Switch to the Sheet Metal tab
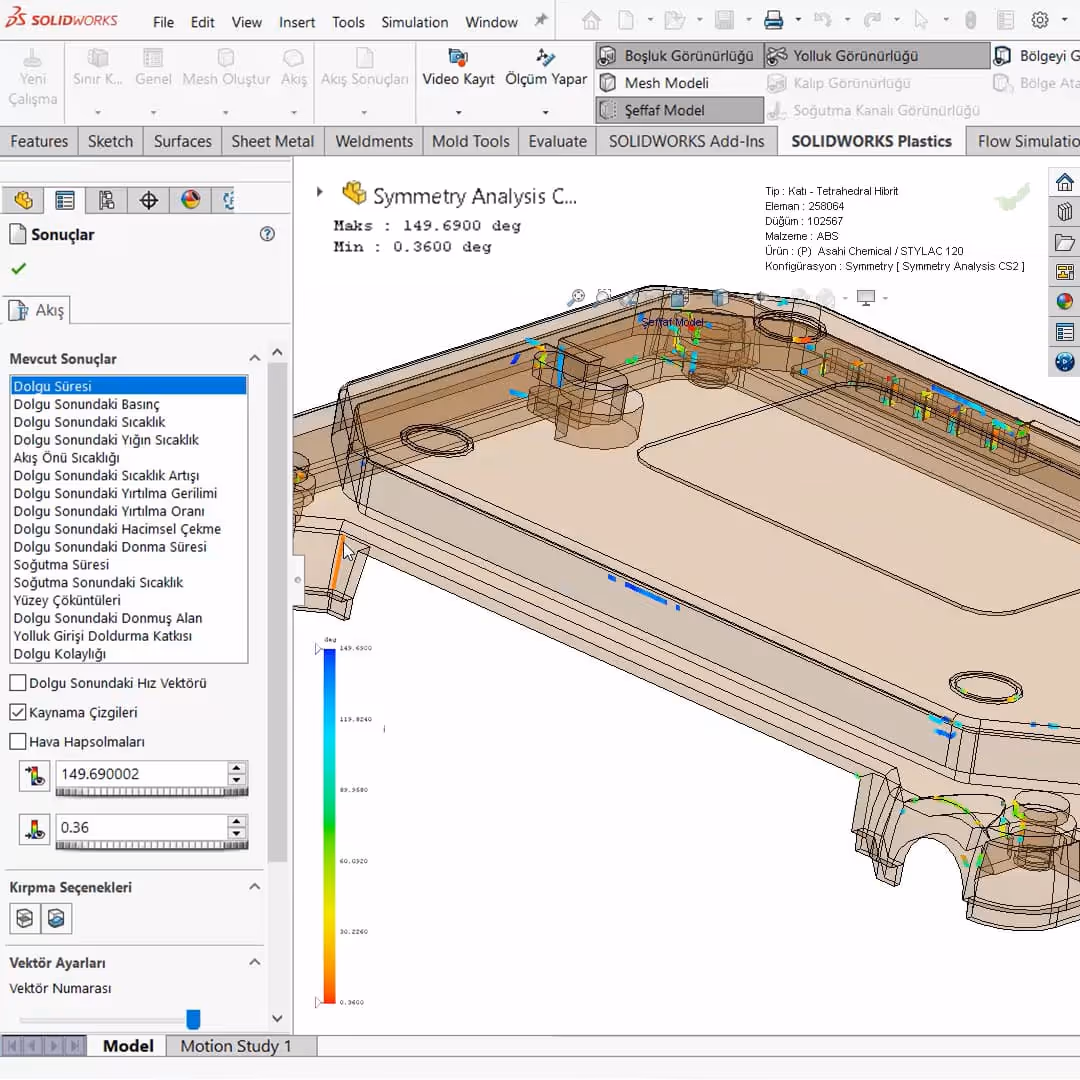 tap(272, 141)
